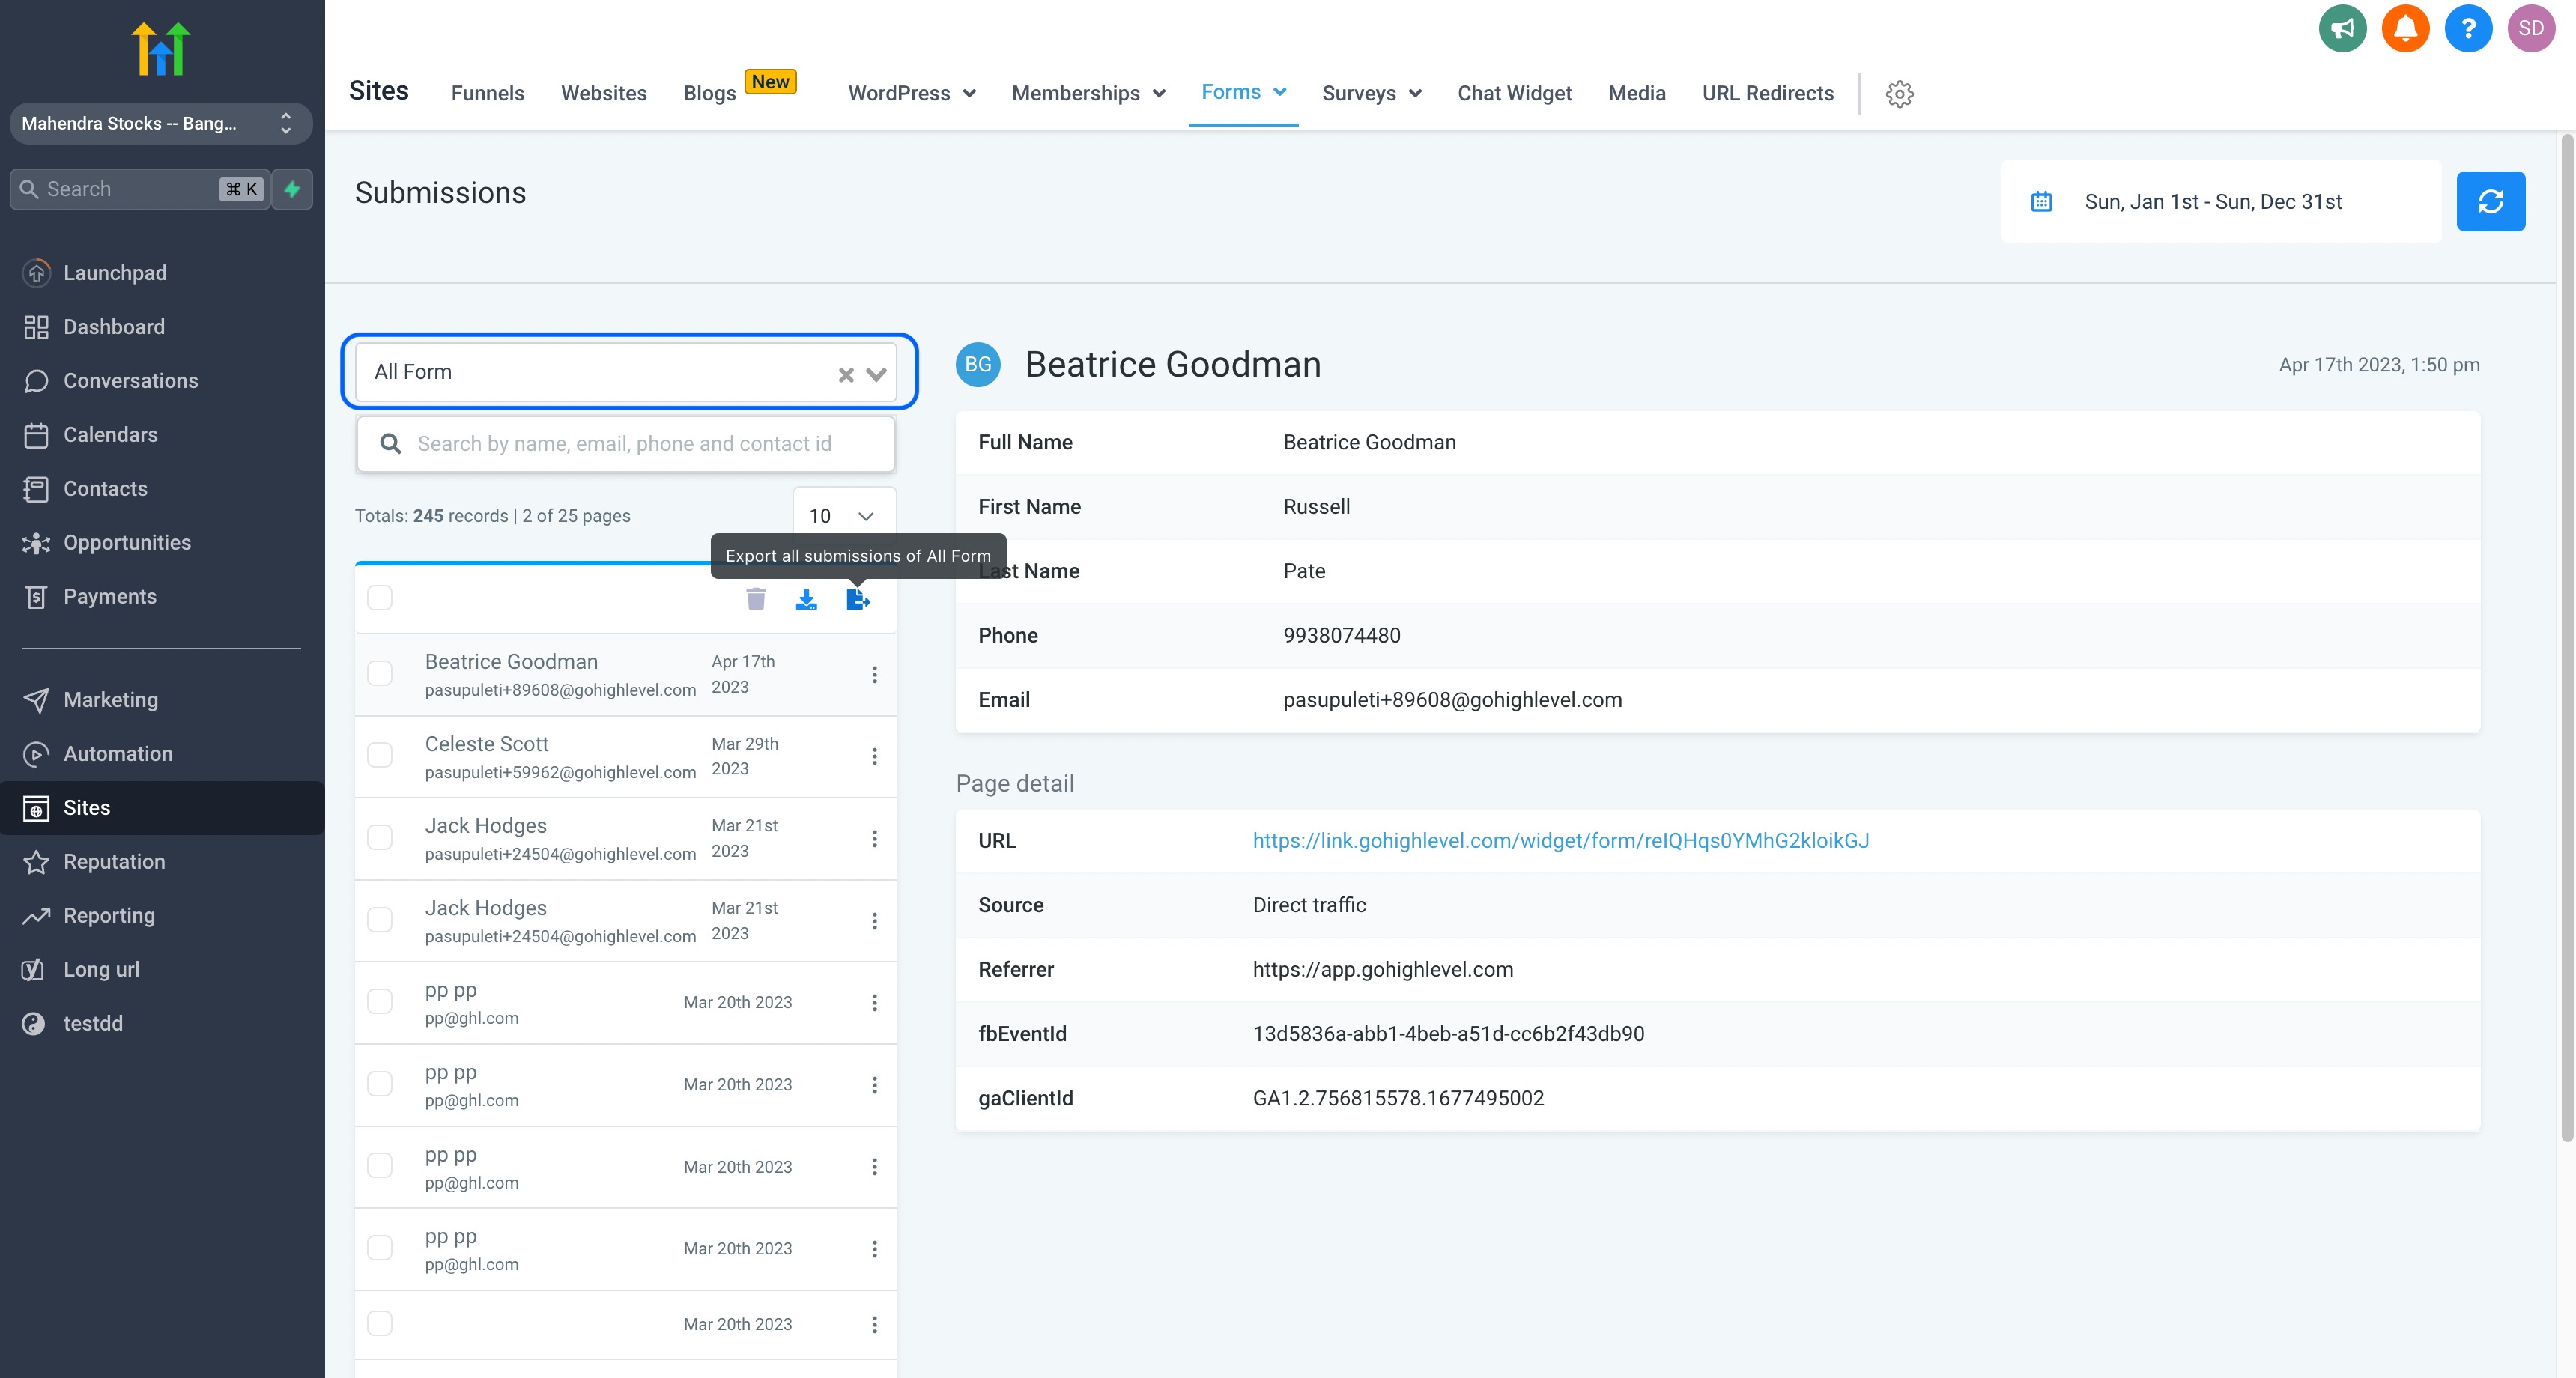Click the blue refresh button
Screen dimensions: 2576x1378
[2490, 202]
